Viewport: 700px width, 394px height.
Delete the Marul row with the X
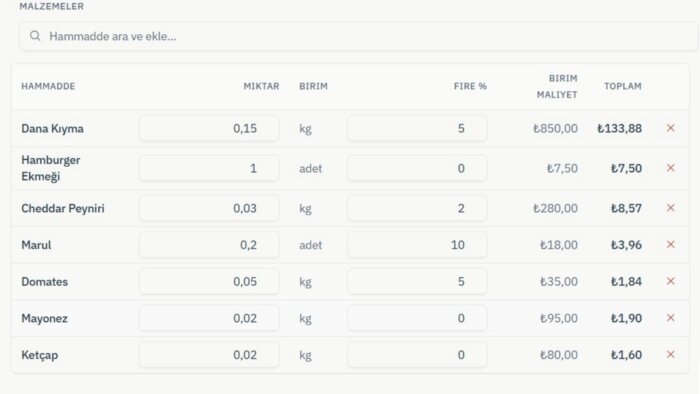(x=671, y=245)
